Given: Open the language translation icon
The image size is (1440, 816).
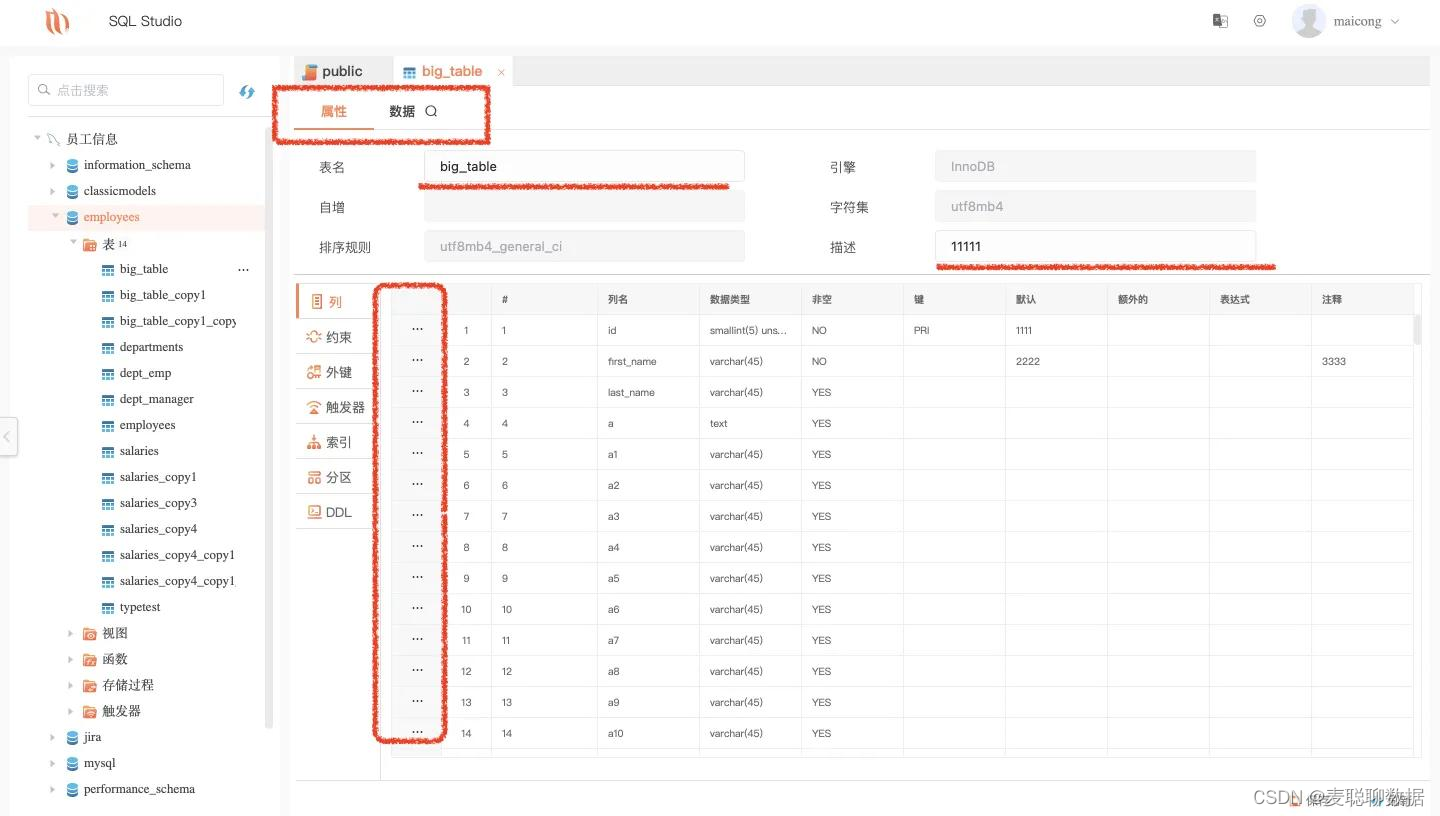Looking at the screenshot, I should click(1220, 21).
